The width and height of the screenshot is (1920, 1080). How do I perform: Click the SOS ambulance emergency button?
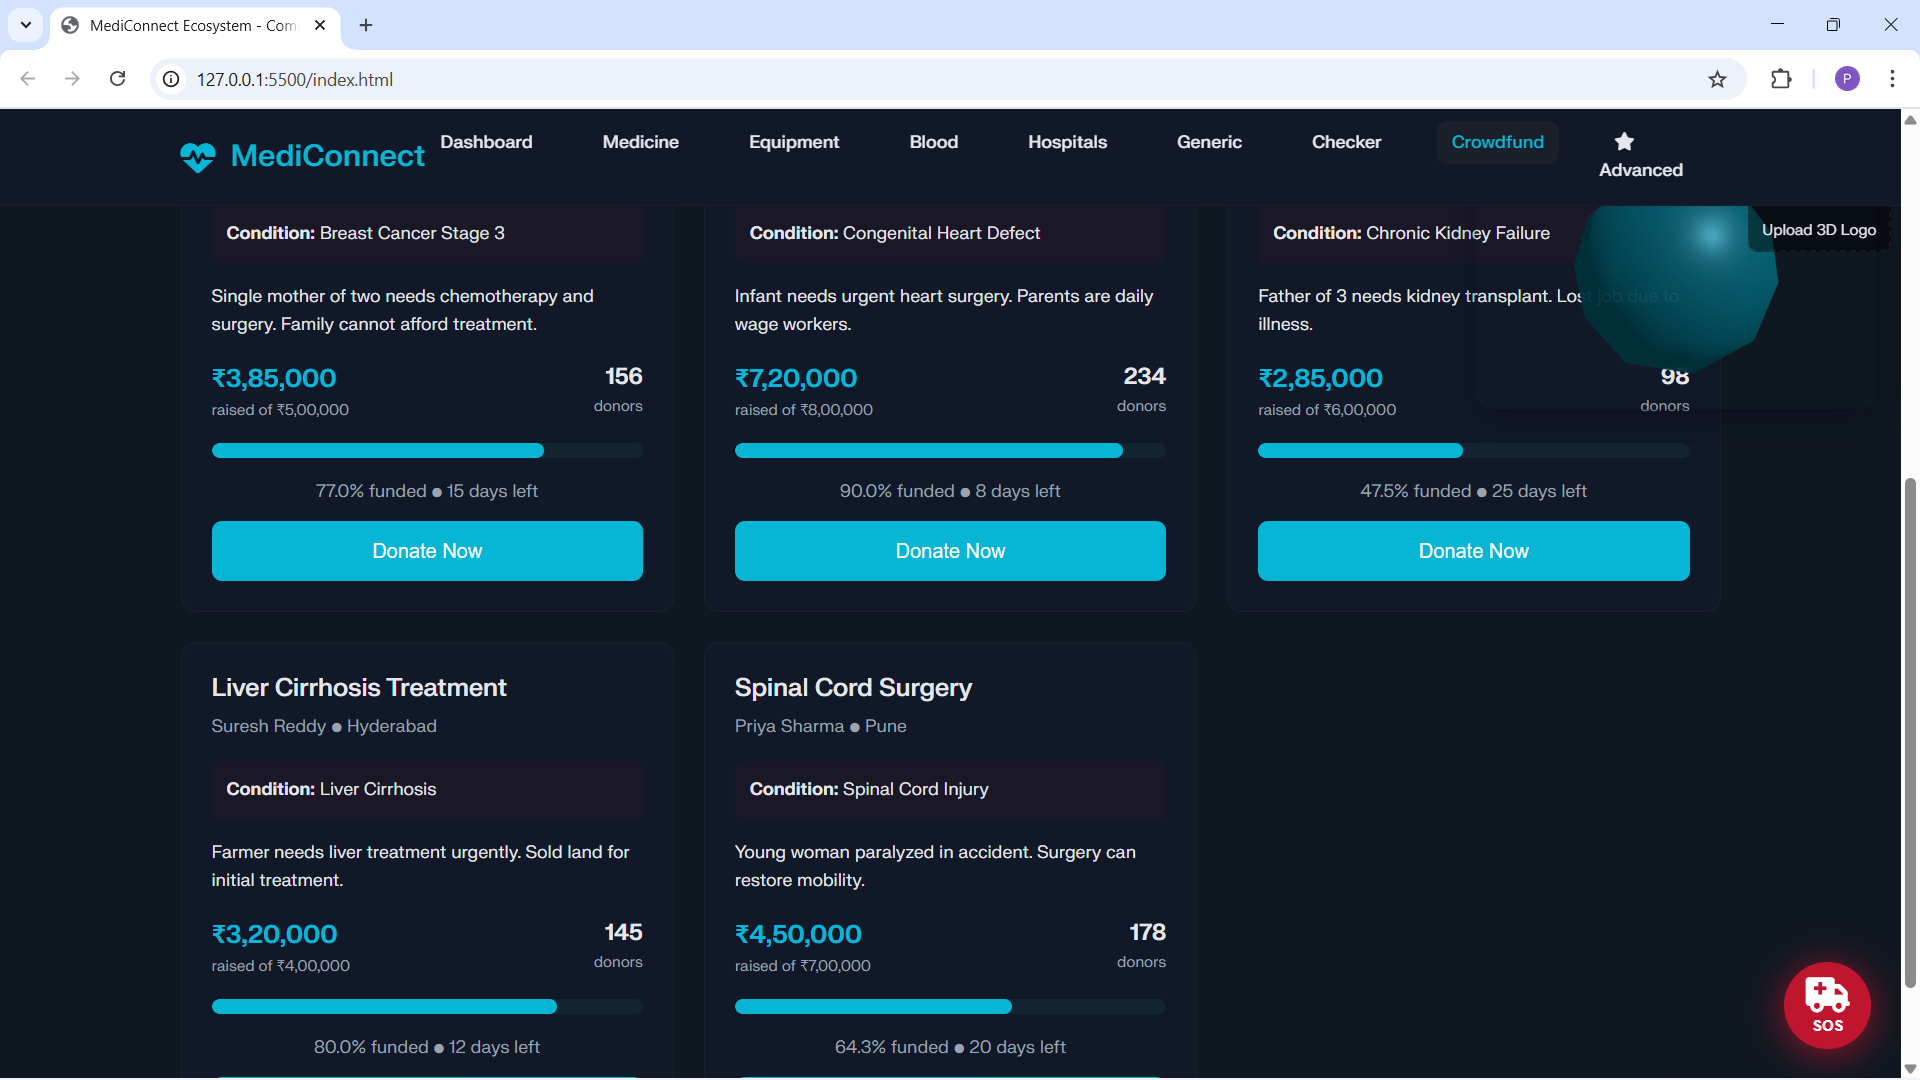click(x=1827, y=1004)
